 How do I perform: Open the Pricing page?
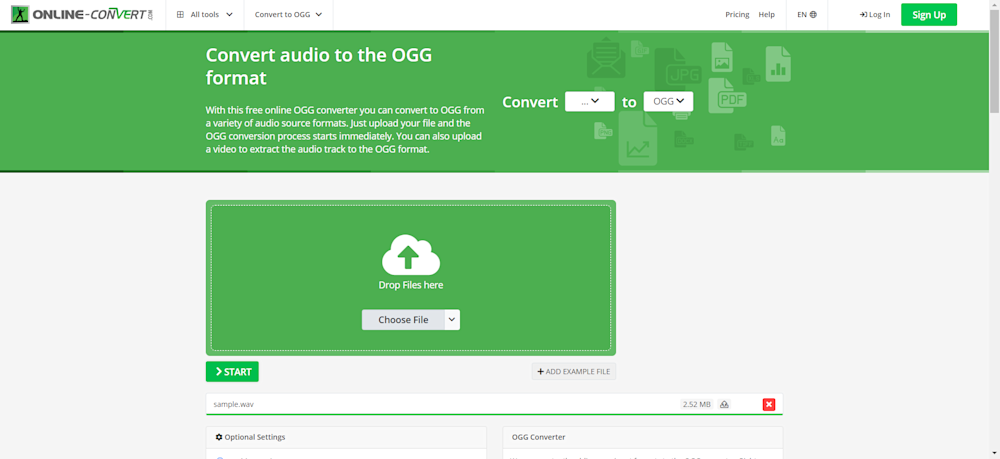pos(737,15)
